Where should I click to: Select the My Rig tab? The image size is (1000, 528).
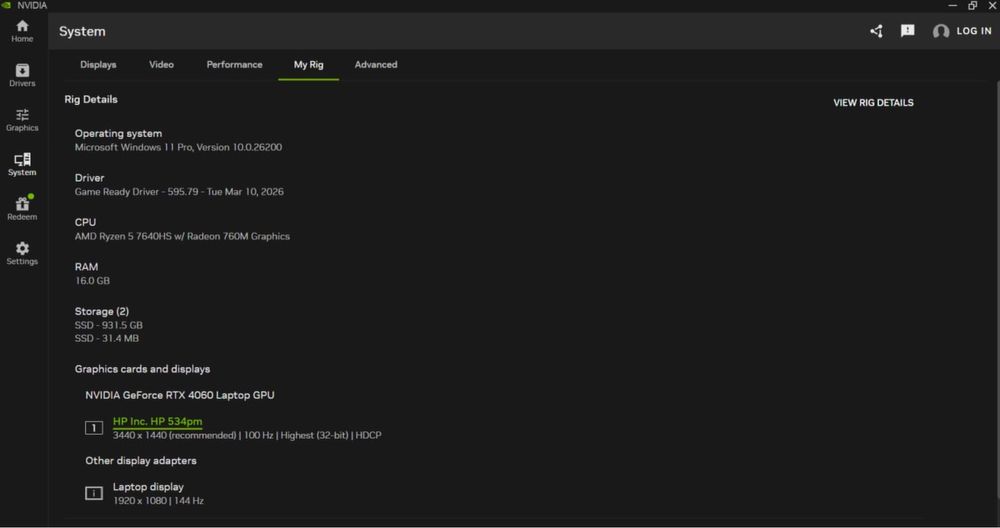point(309,64)
